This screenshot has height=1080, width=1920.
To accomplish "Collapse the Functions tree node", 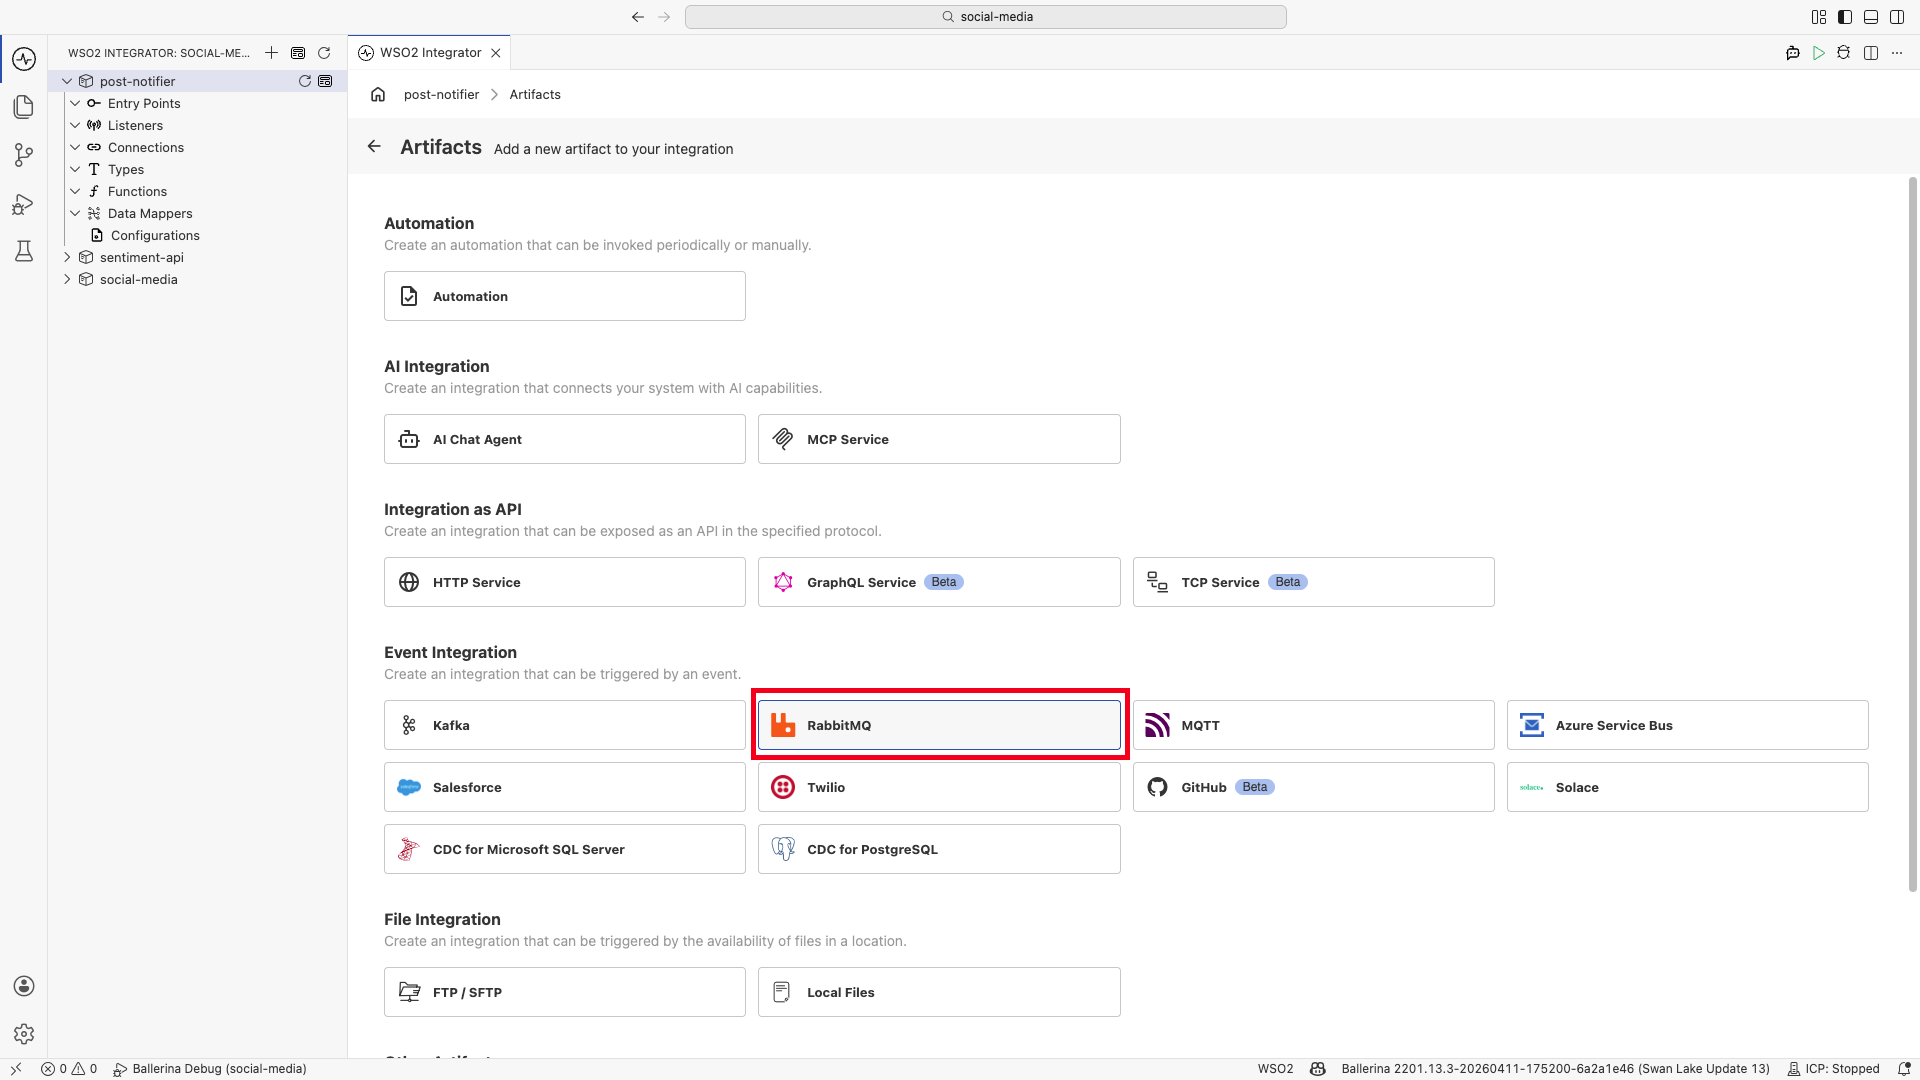I will (x=75, y=191).
